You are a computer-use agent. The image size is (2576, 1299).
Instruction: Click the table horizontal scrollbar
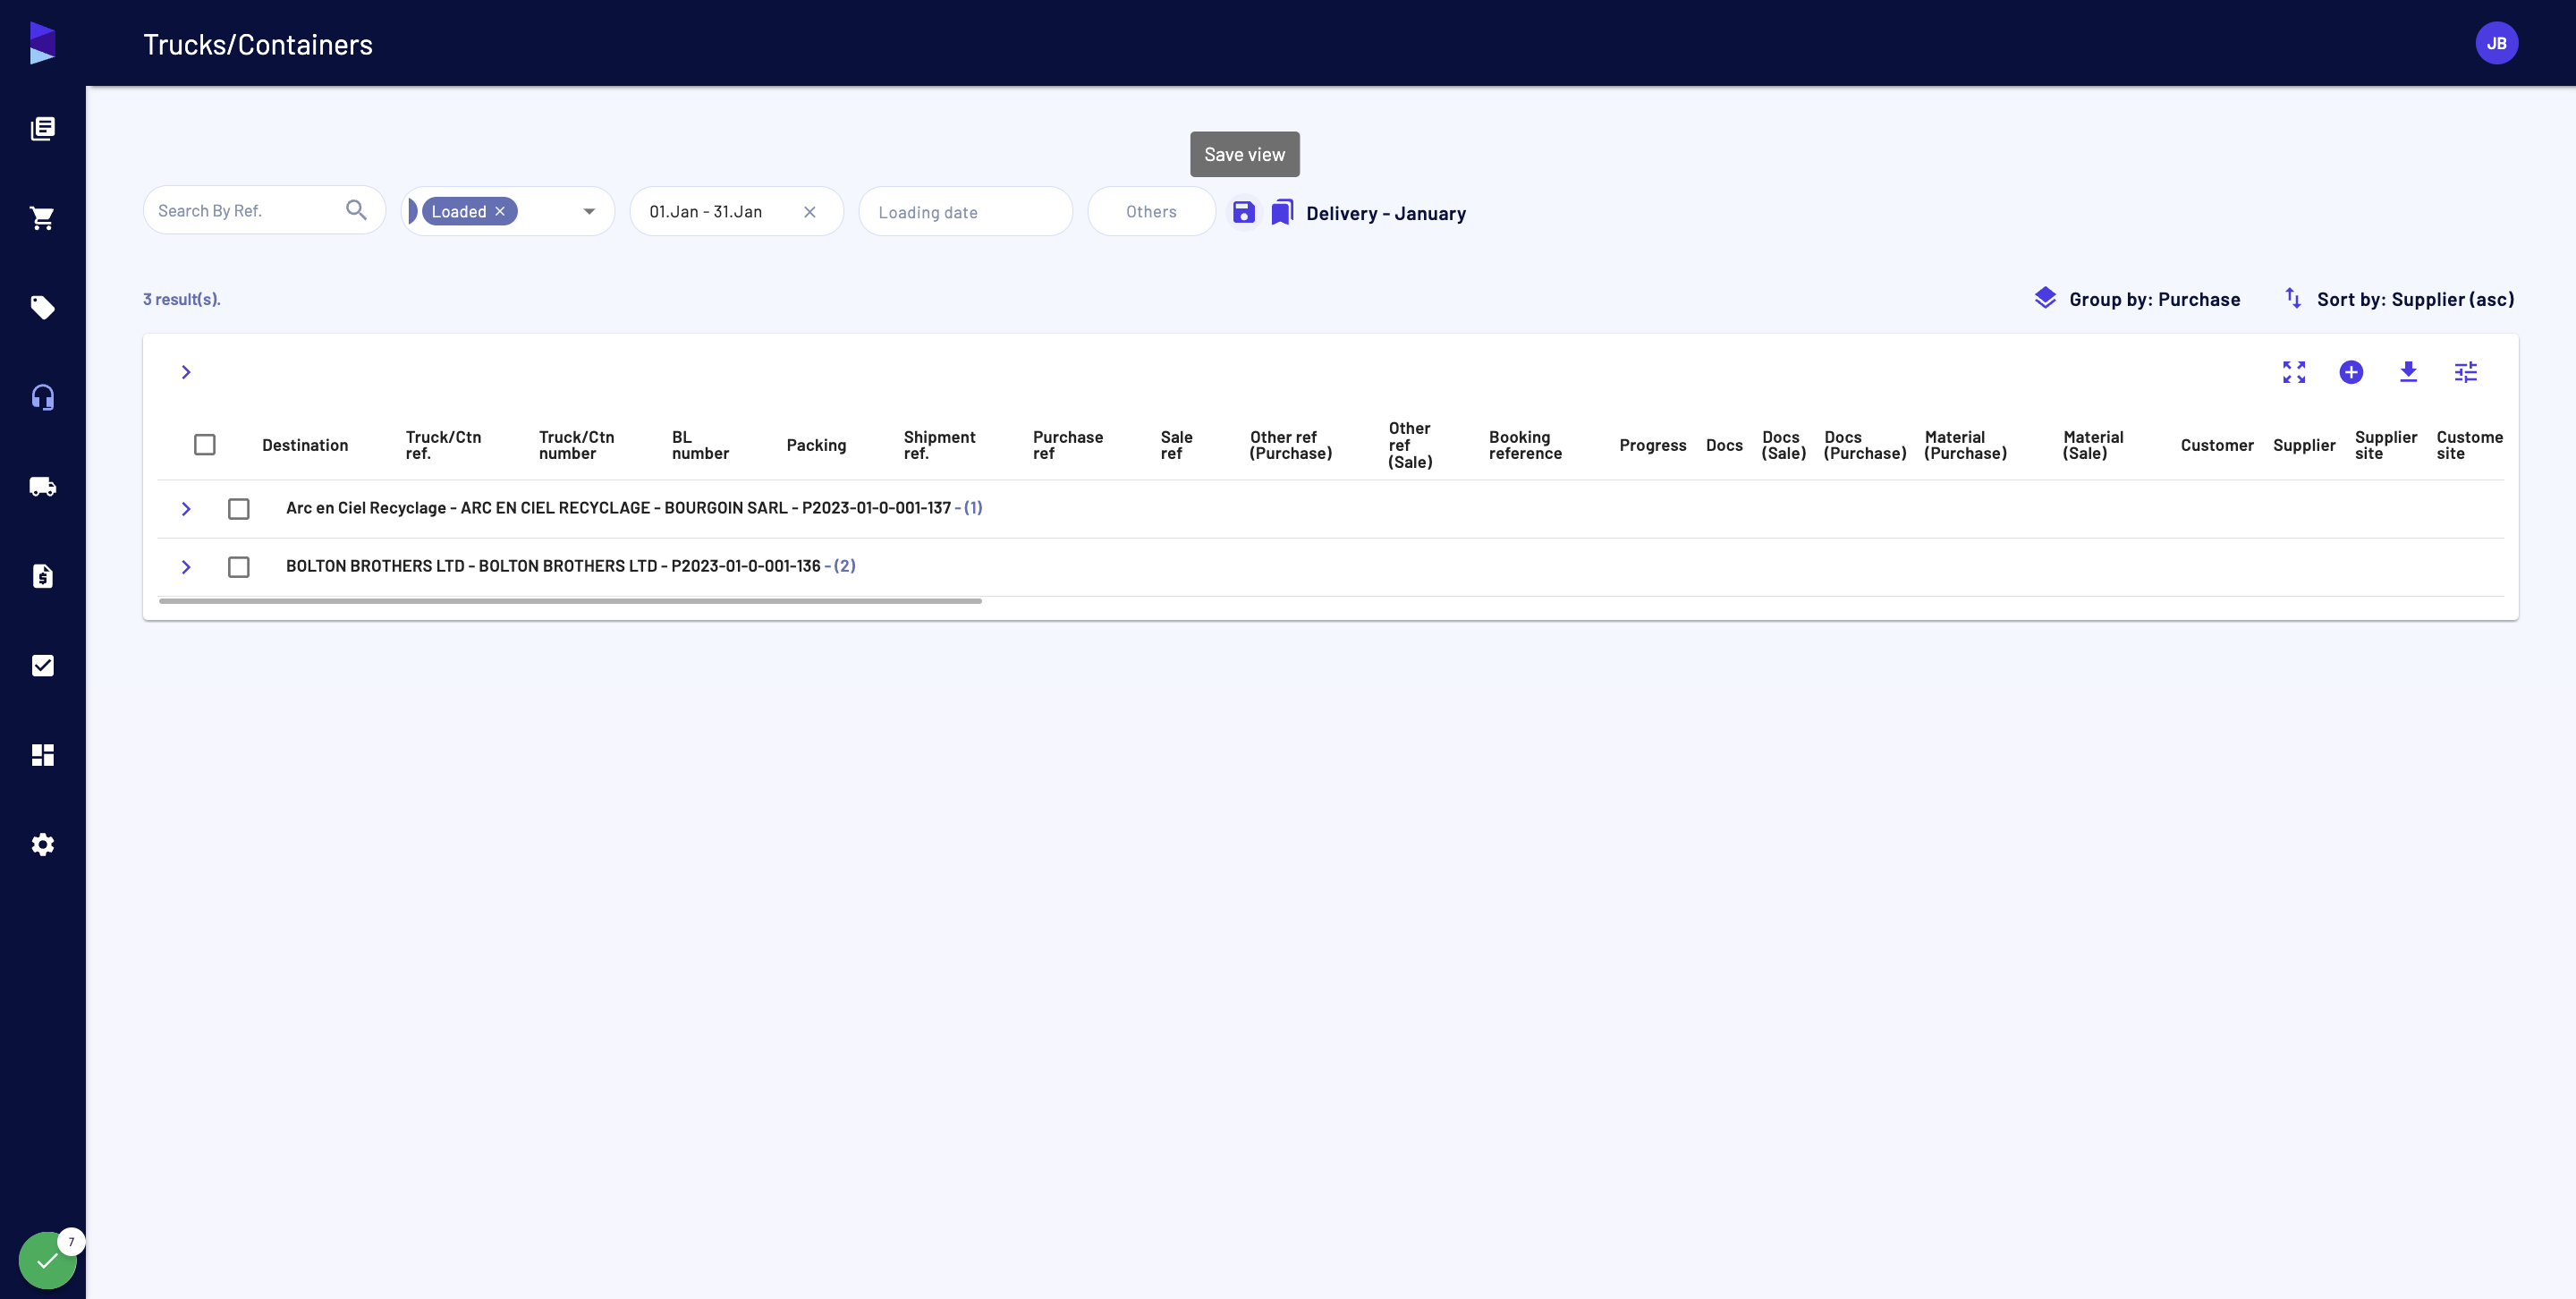[570, 601]
